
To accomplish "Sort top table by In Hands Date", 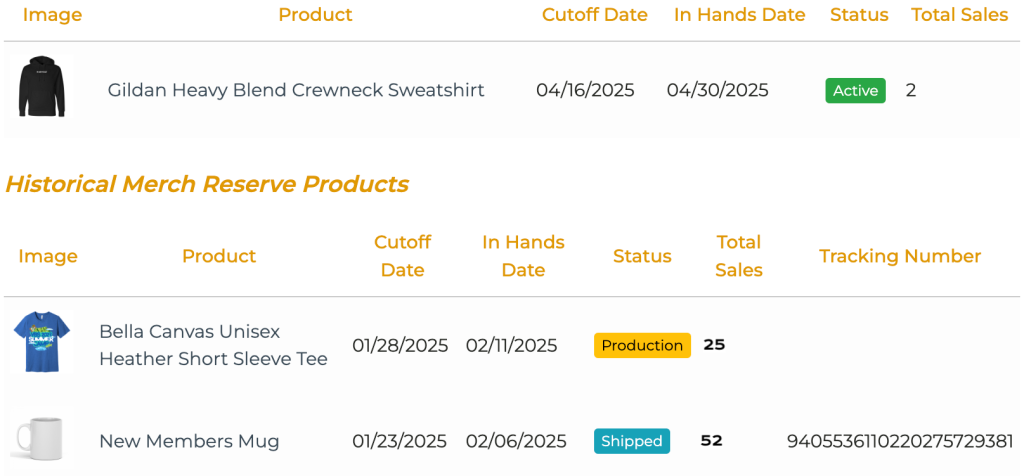I will click(739, 15).
